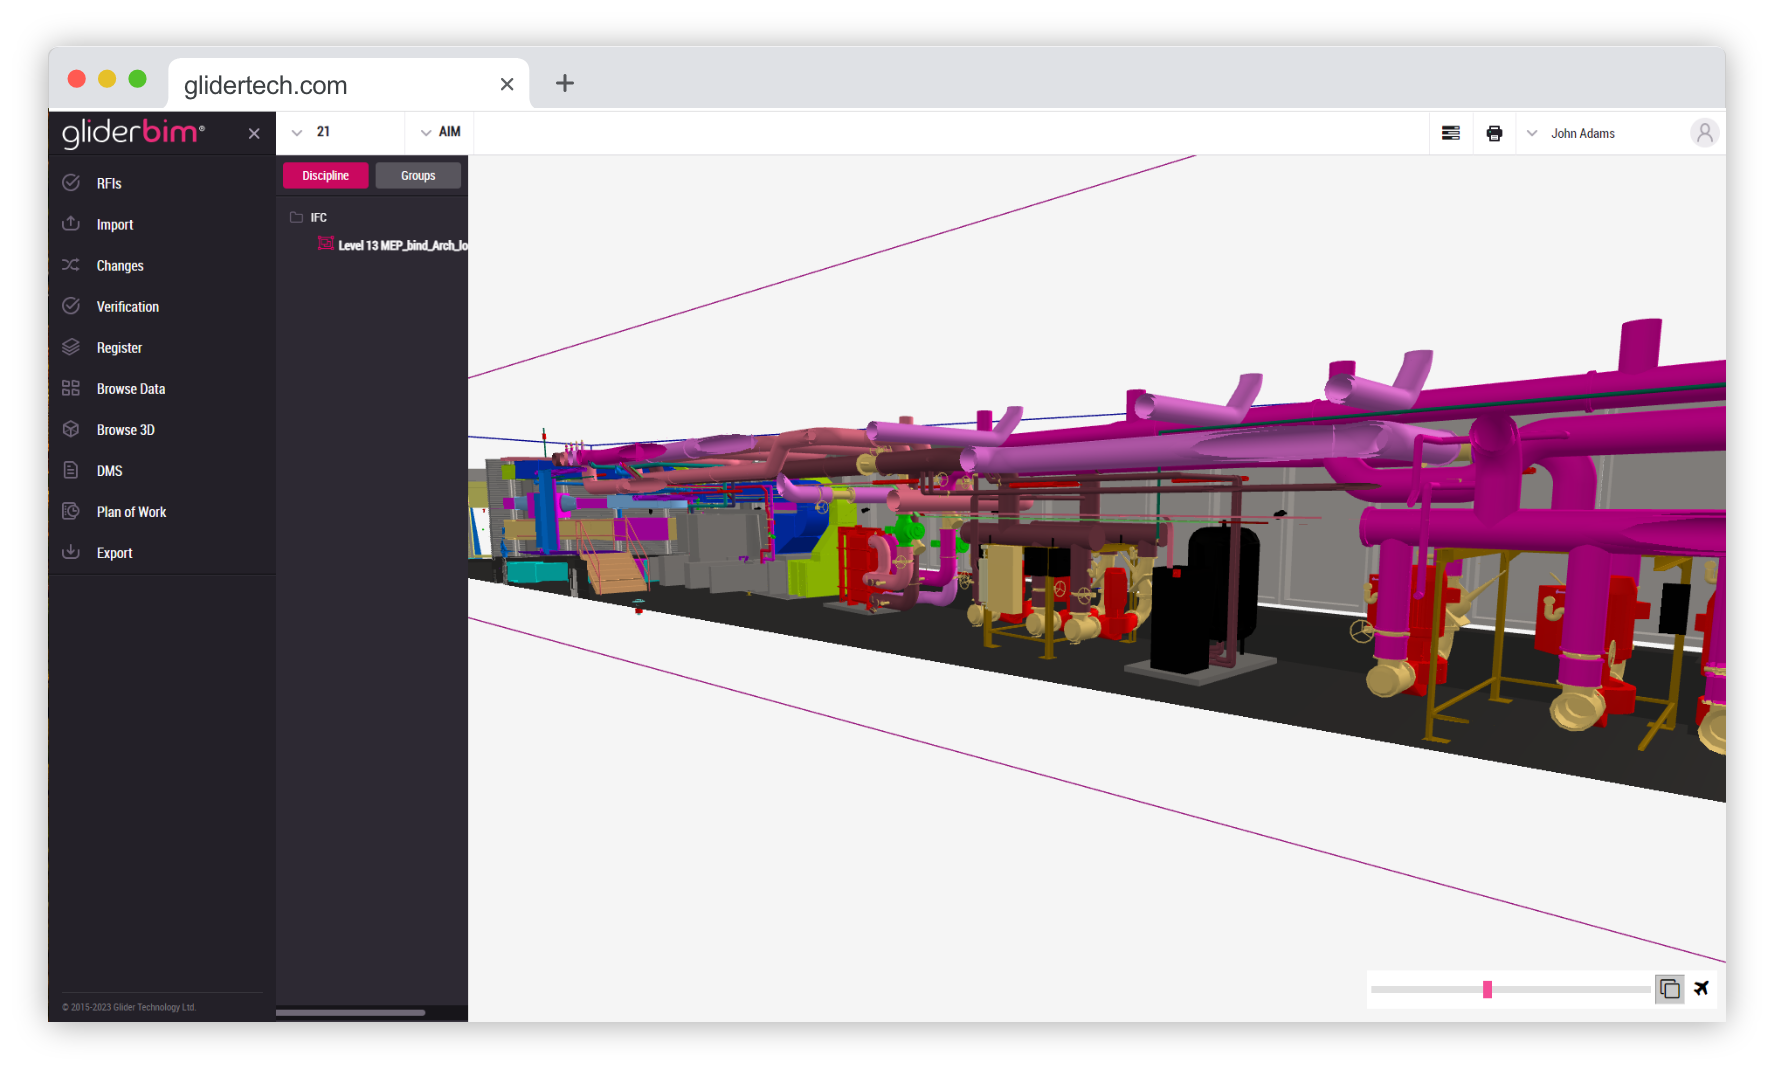This screenshot has height=1072, width=1774.
Task: Open the RFIs menu item
Action: [x=109, y=184]
